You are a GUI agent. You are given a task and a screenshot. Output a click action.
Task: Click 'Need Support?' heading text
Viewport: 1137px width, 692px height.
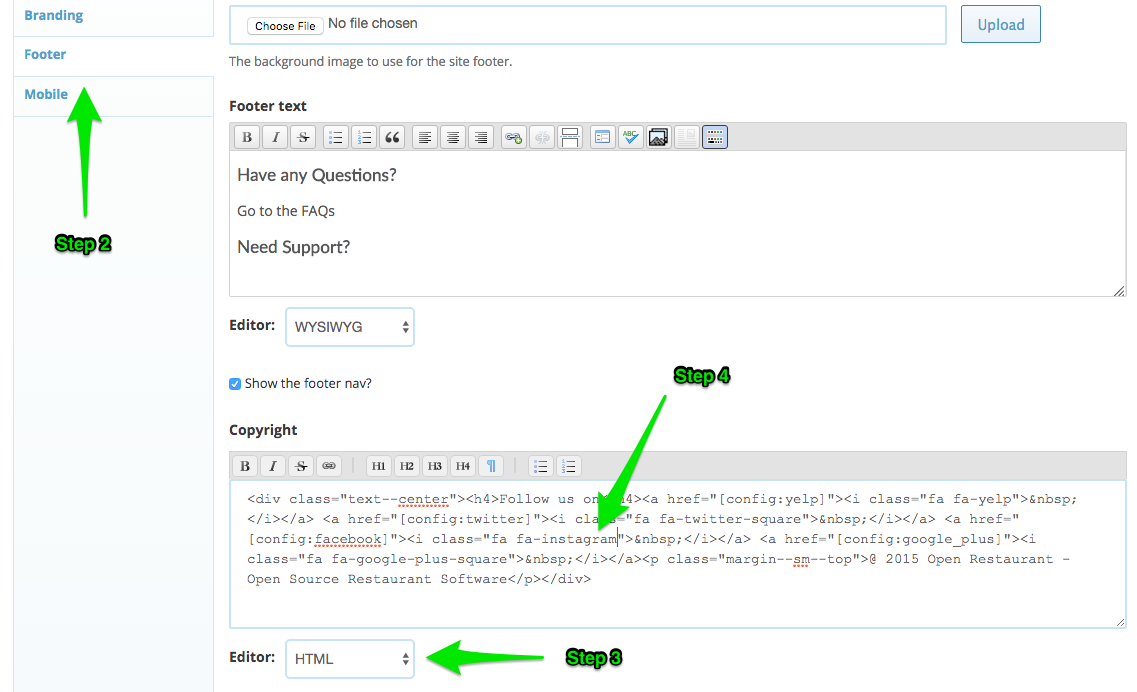tap(294, 247)
